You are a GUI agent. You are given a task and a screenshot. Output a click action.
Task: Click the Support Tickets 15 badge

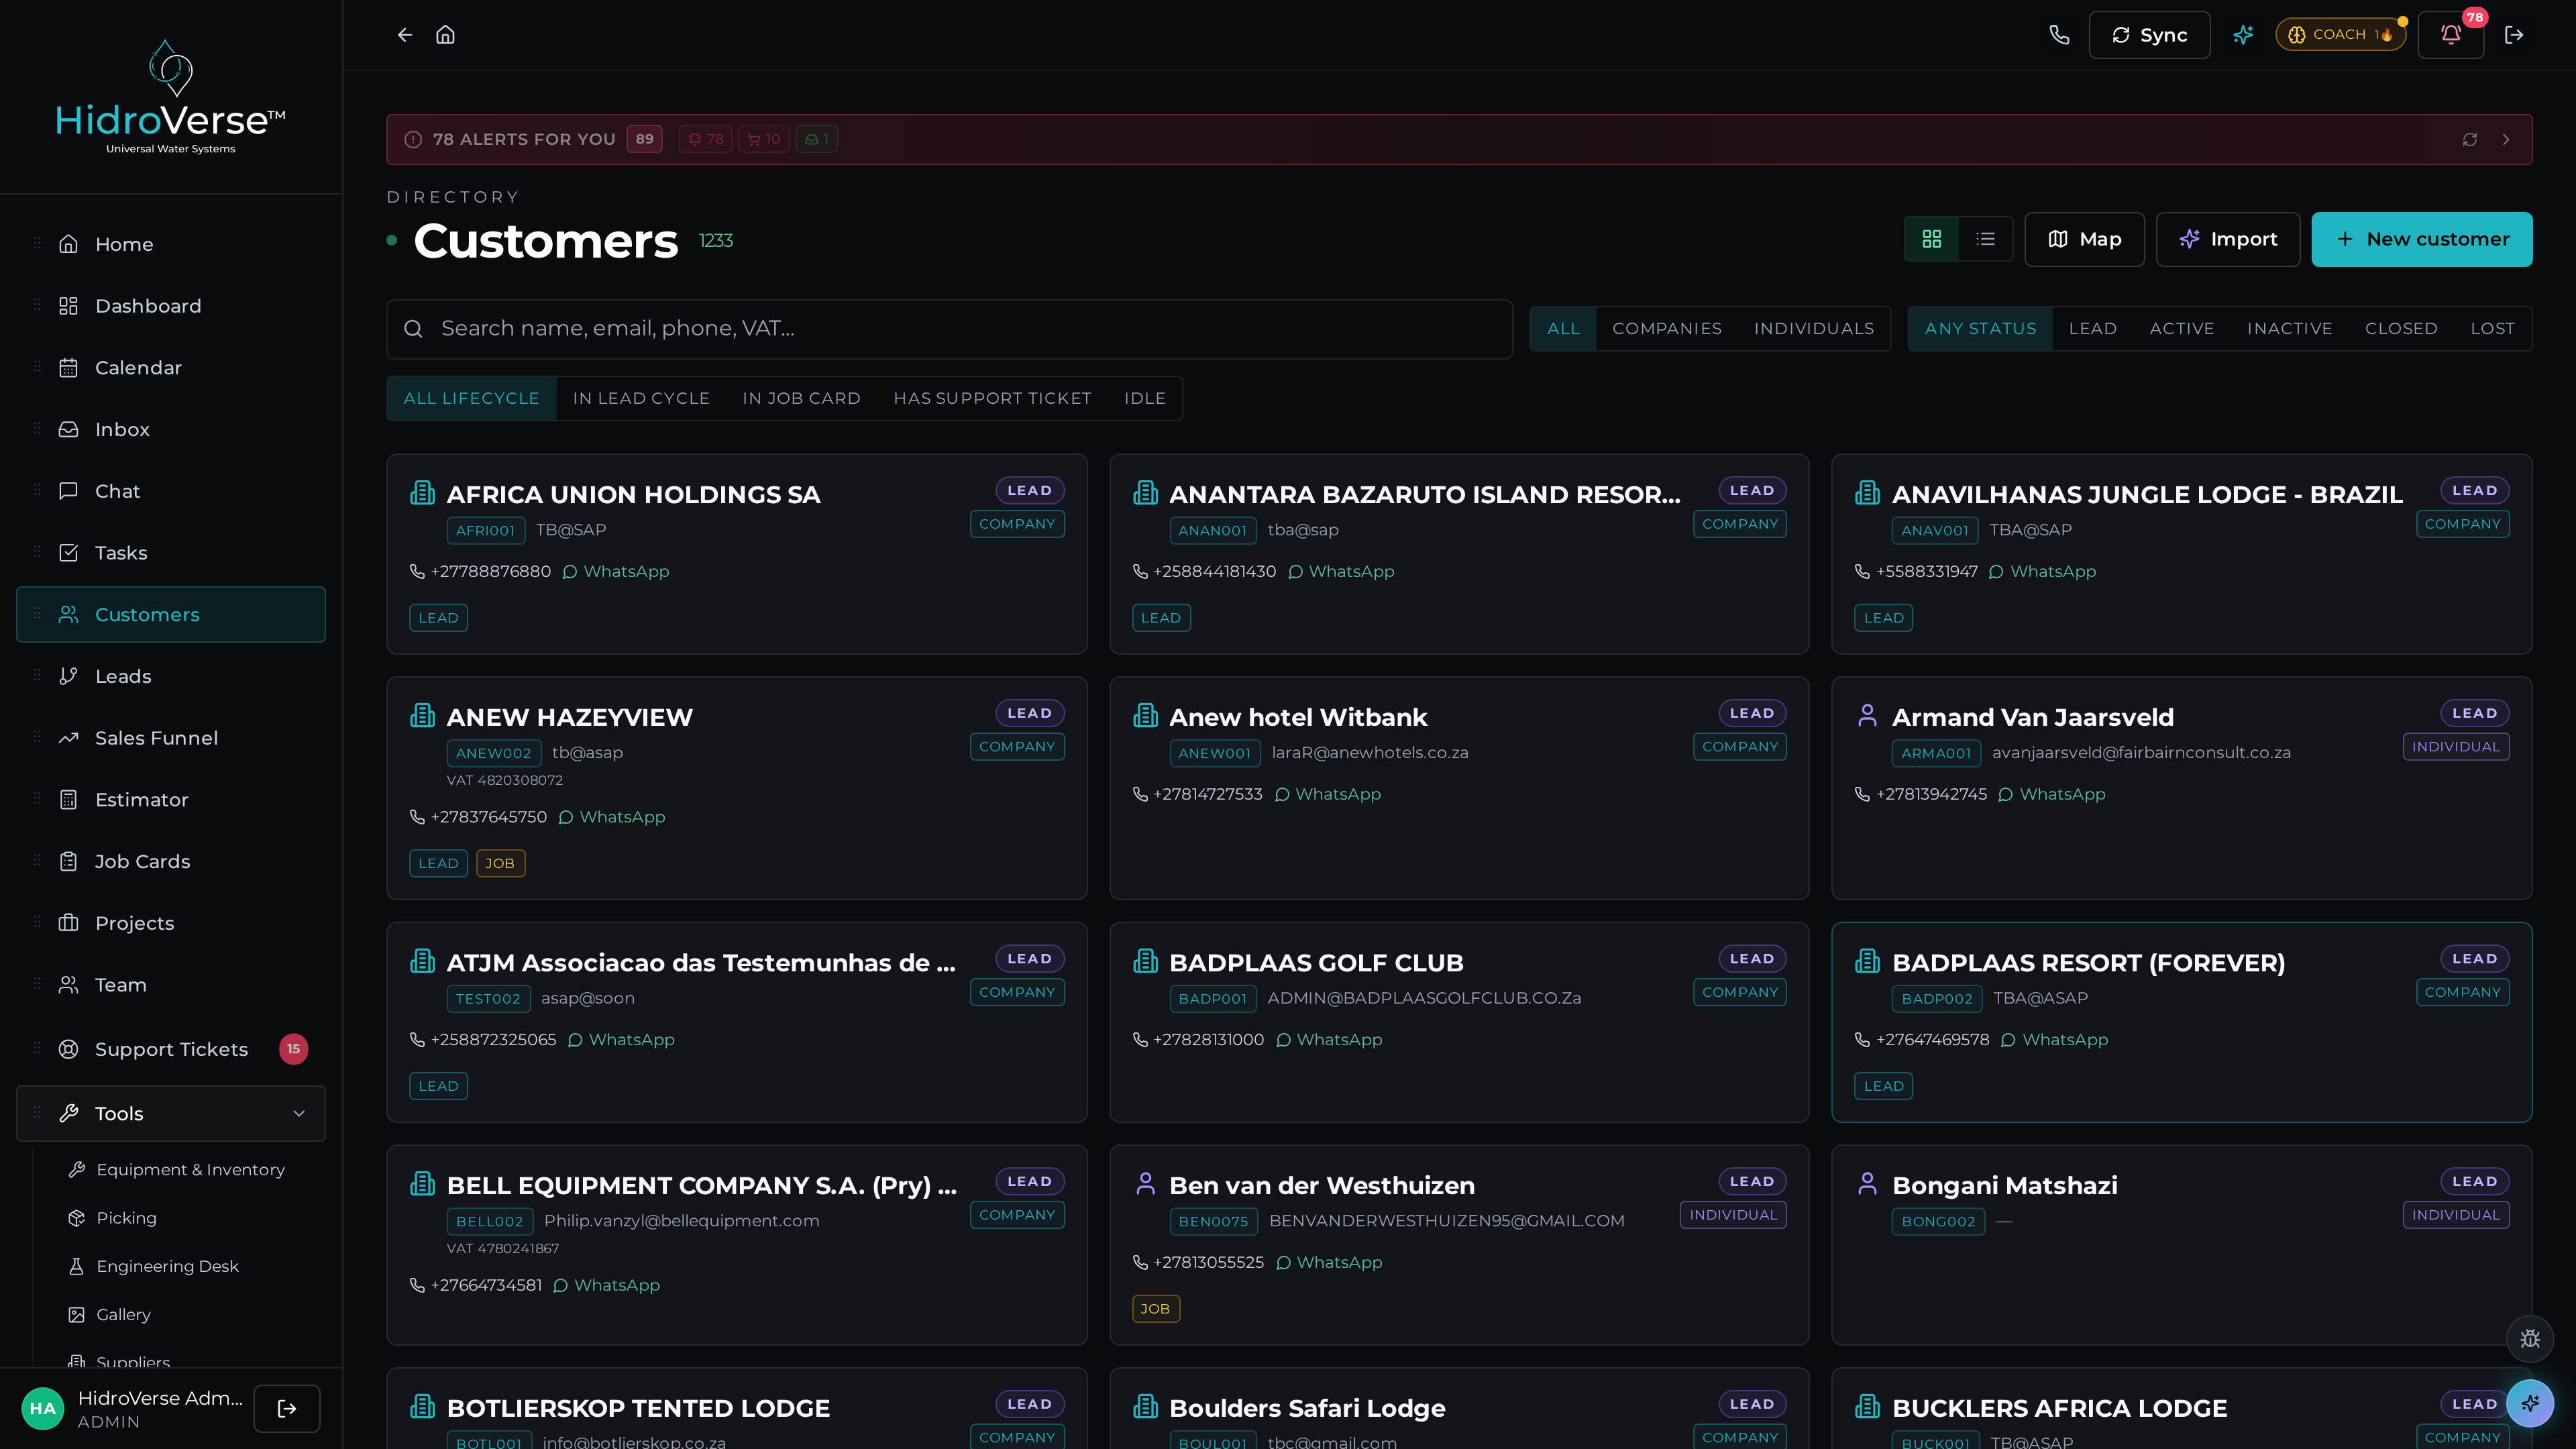click(293, 1049)
